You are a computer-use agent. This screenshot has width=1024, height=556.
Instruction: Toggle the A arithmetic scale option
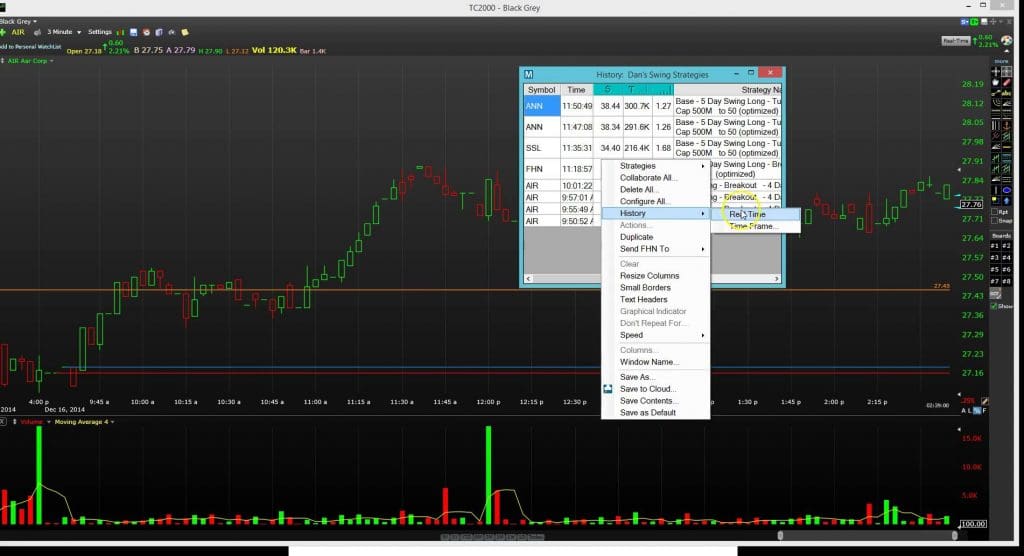(964, 411)
